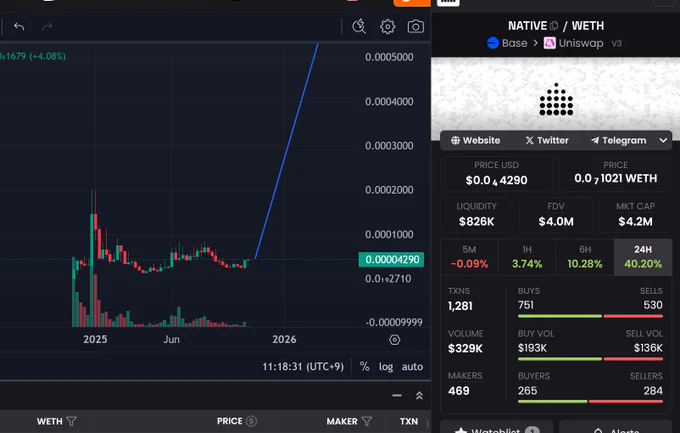680x433 pixels.
Task: Copy NATIVE token address icon
Action: click(x=554, y=26)
